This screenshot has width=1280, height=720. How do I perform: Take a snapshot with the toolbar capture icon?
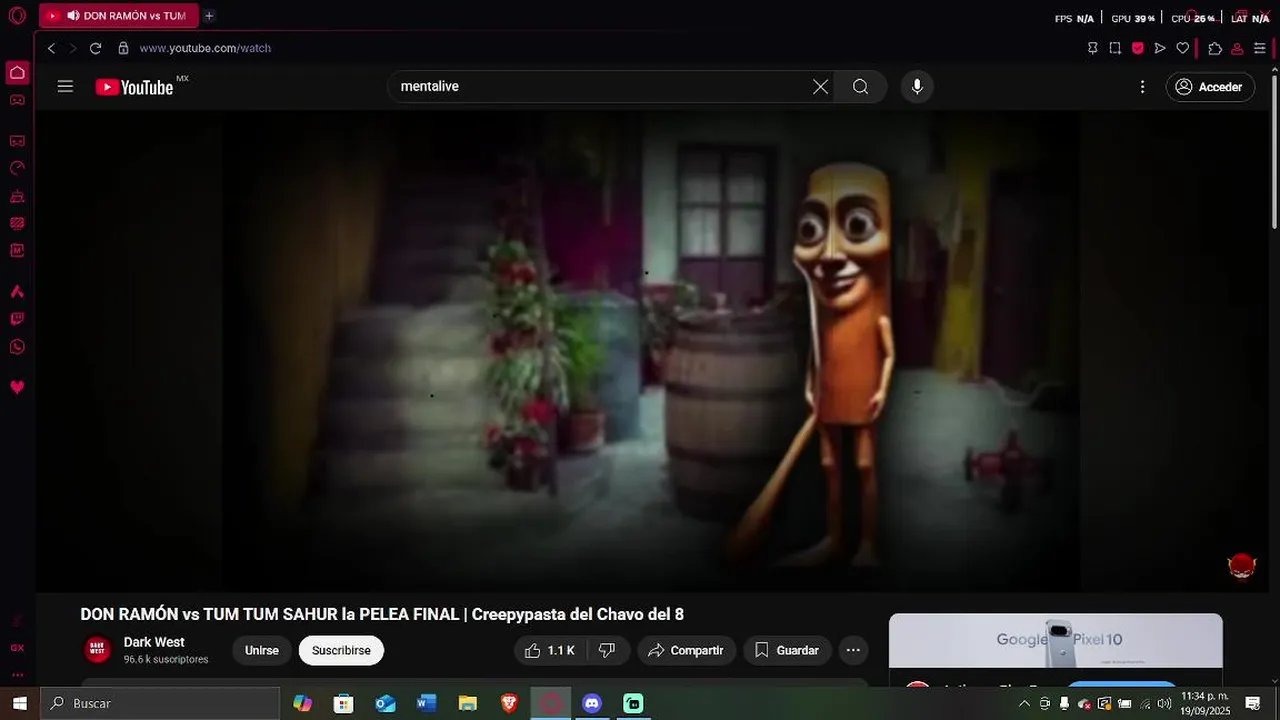coord(1115,48)
